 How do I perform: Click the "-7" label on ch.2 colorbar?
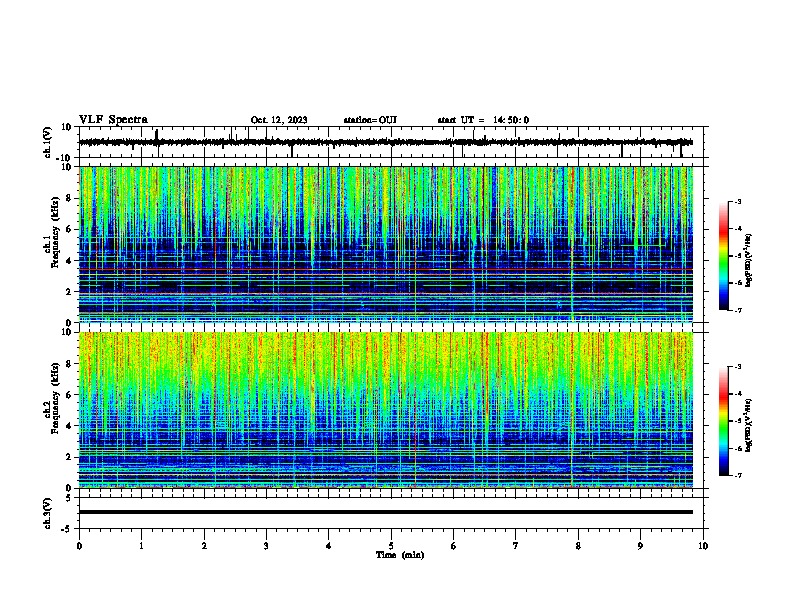738,475
